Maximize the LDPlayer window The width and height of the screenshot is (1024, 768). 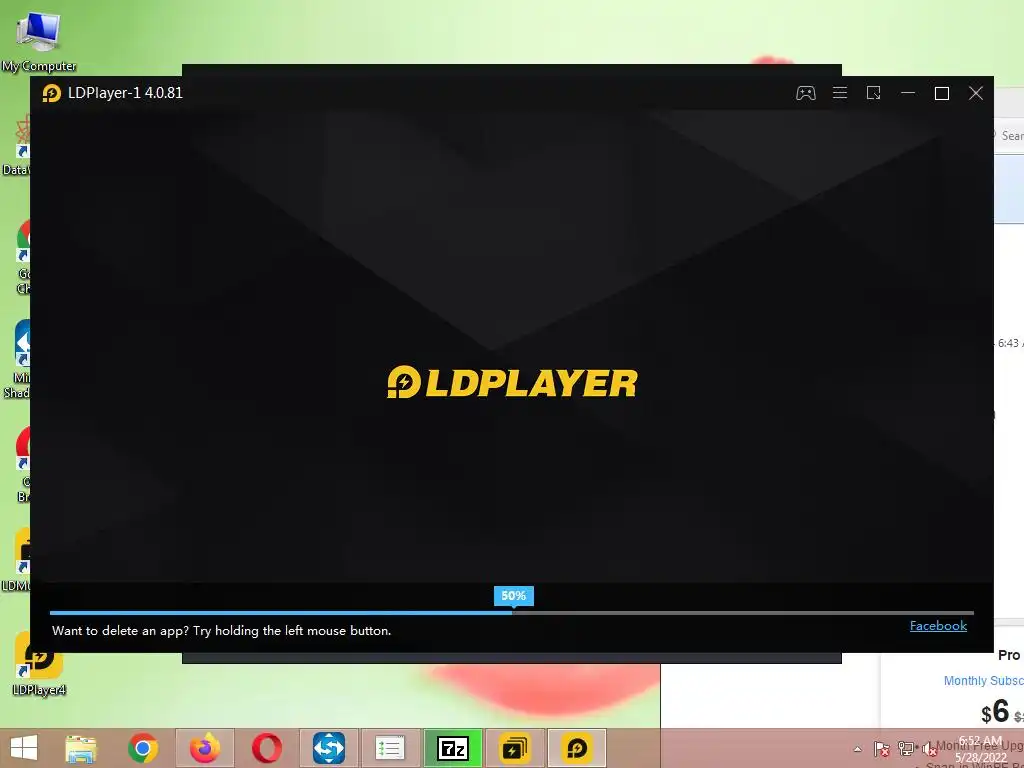942,93
